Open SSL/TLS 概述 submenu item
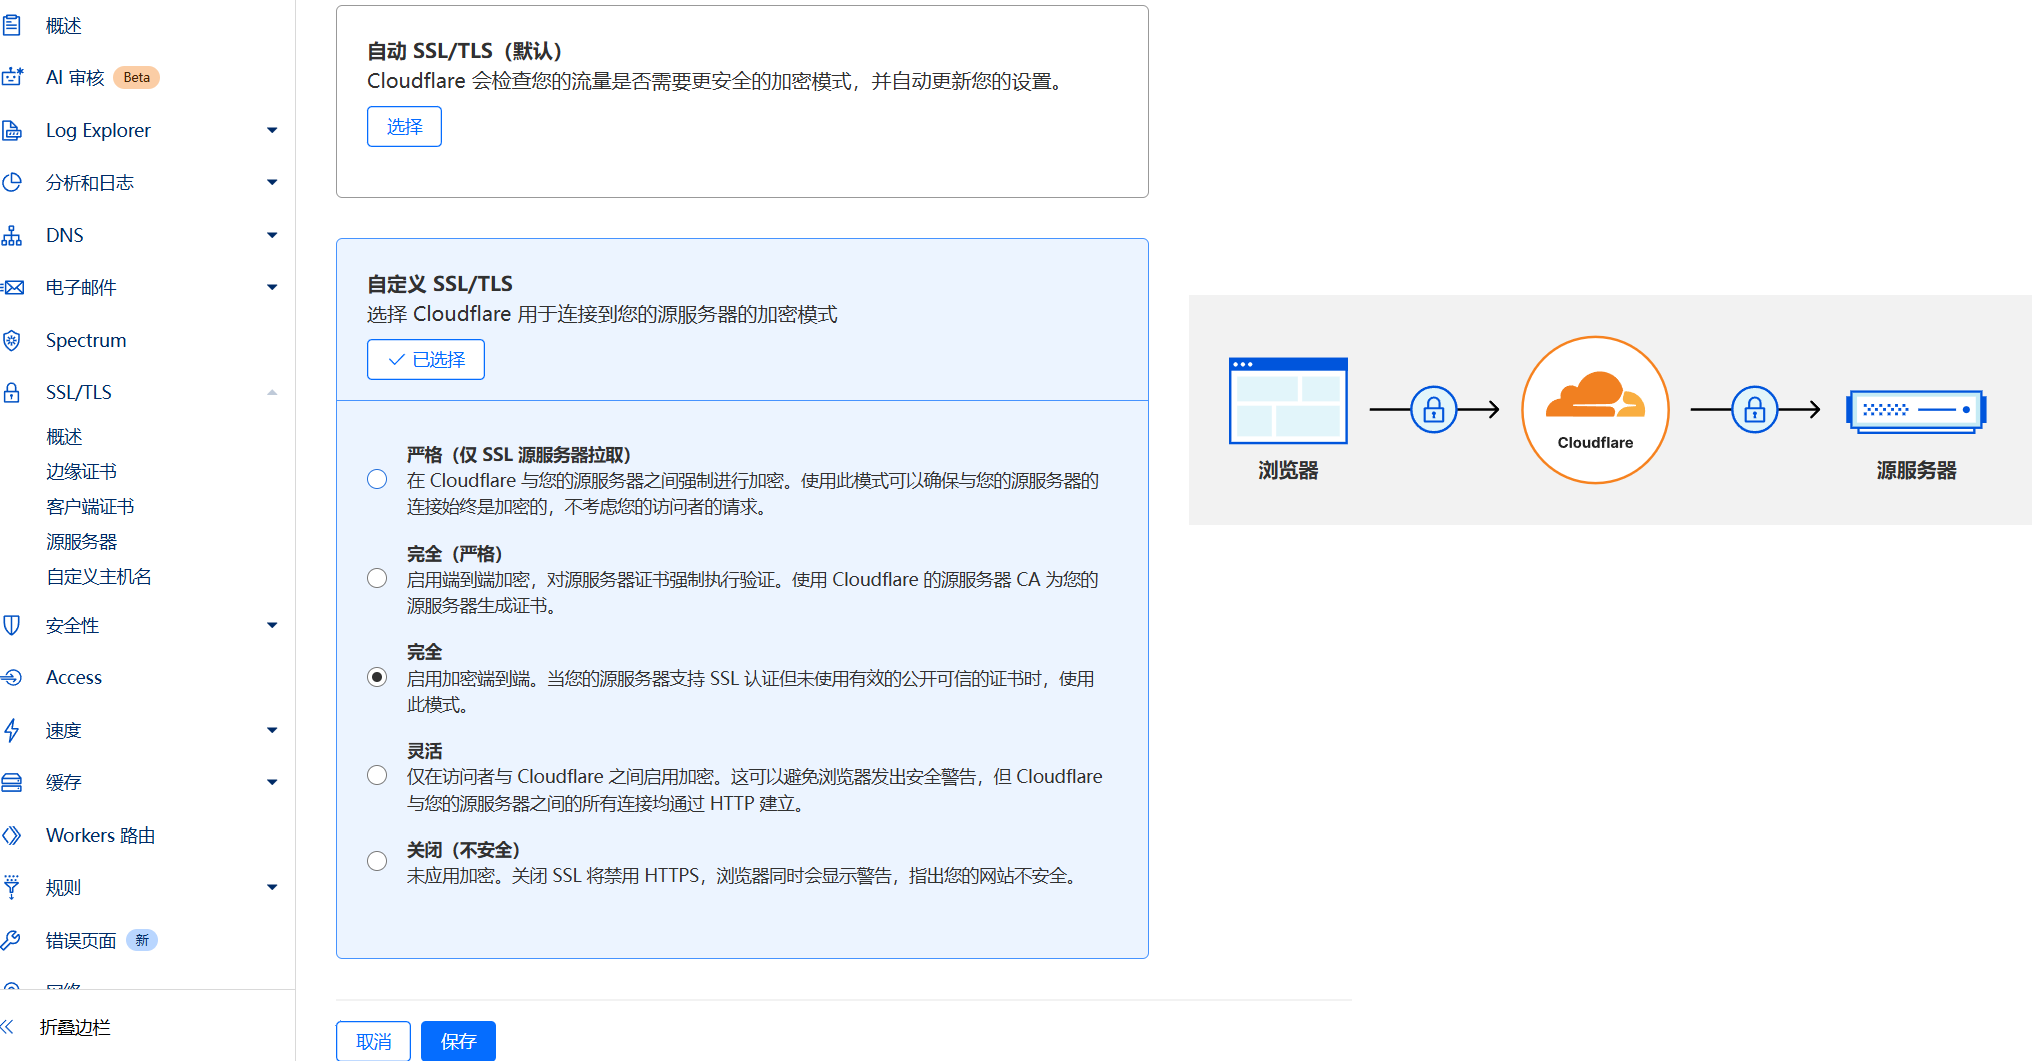The width and height of the screenshot is (2034, 1061). pos(64,437)
